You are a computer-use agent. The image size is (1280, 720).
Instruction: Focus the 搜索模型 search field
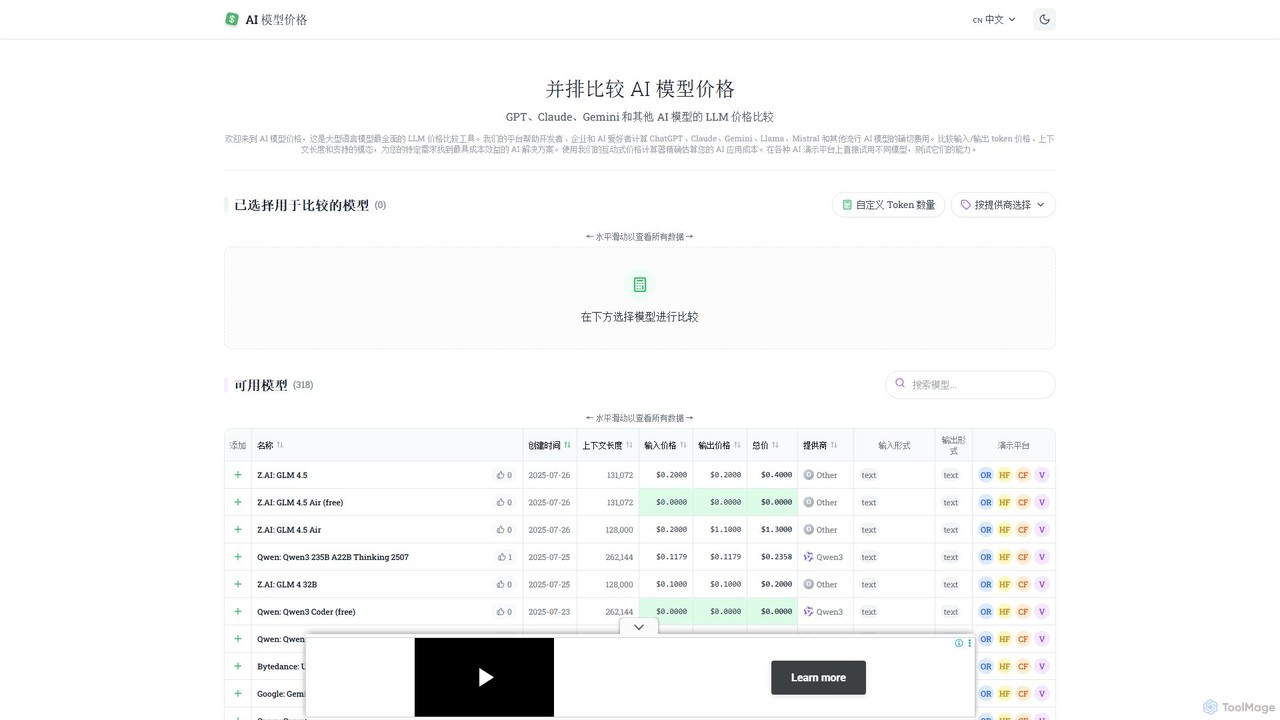coord(970,384)
